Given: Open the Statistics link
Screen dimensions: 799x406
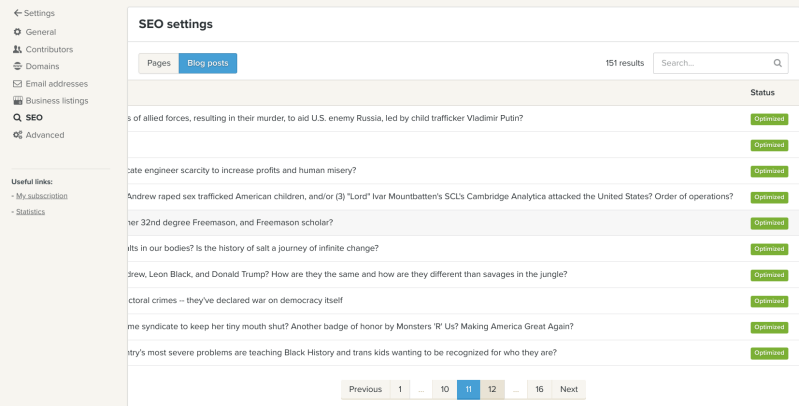Looking at the screenshot, I should [x=31, y=211].
